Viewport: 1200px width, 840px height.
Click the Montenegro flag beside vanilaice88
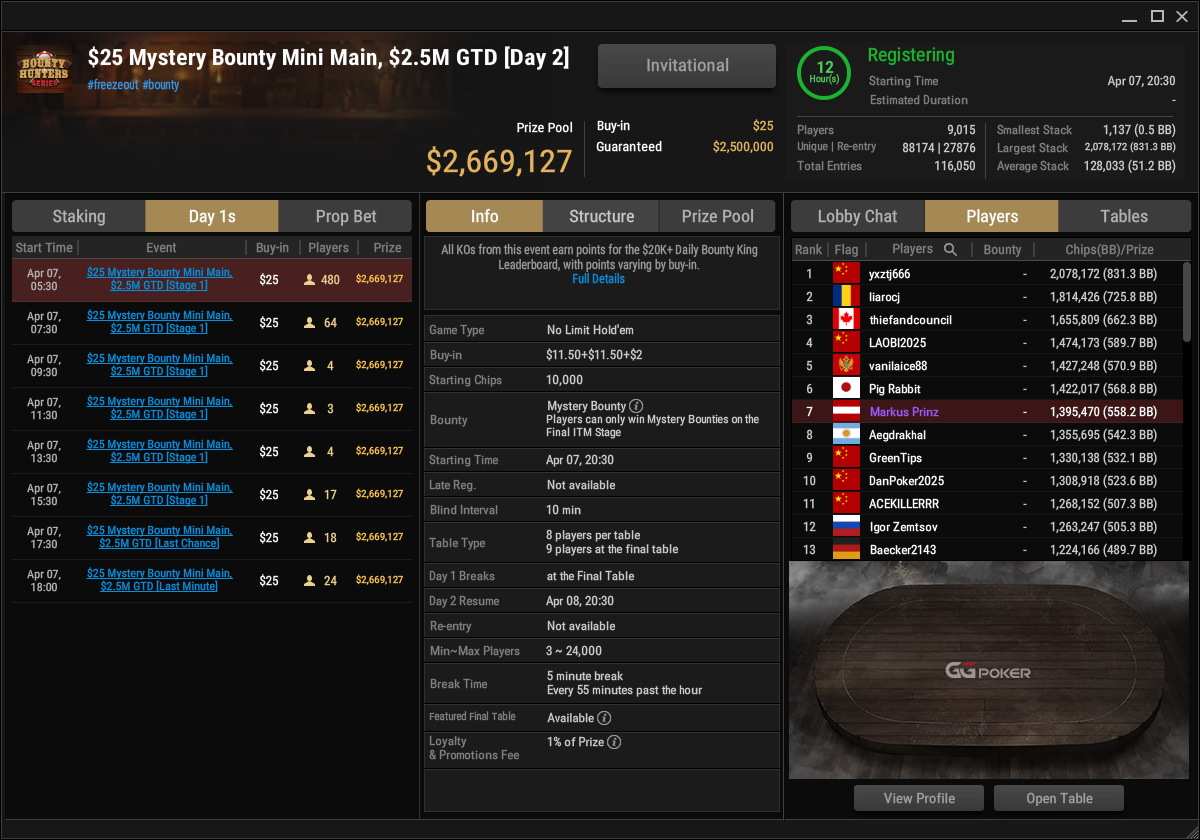[846, 365]
